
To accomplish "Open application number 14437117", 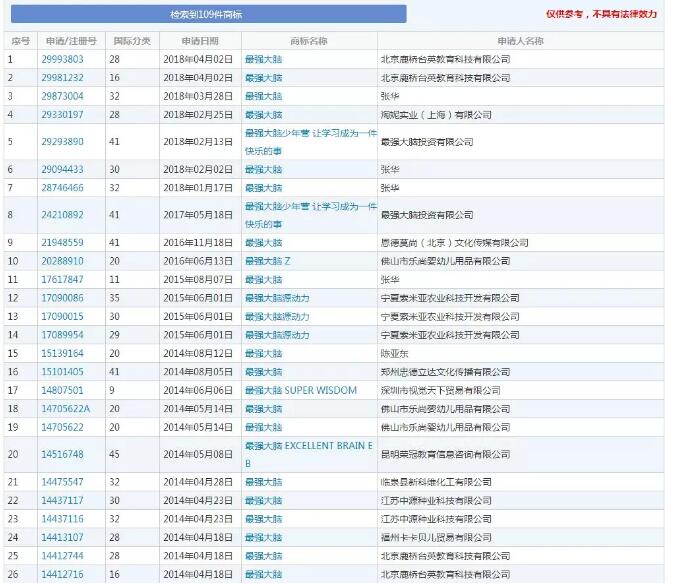I will [63, 500].
